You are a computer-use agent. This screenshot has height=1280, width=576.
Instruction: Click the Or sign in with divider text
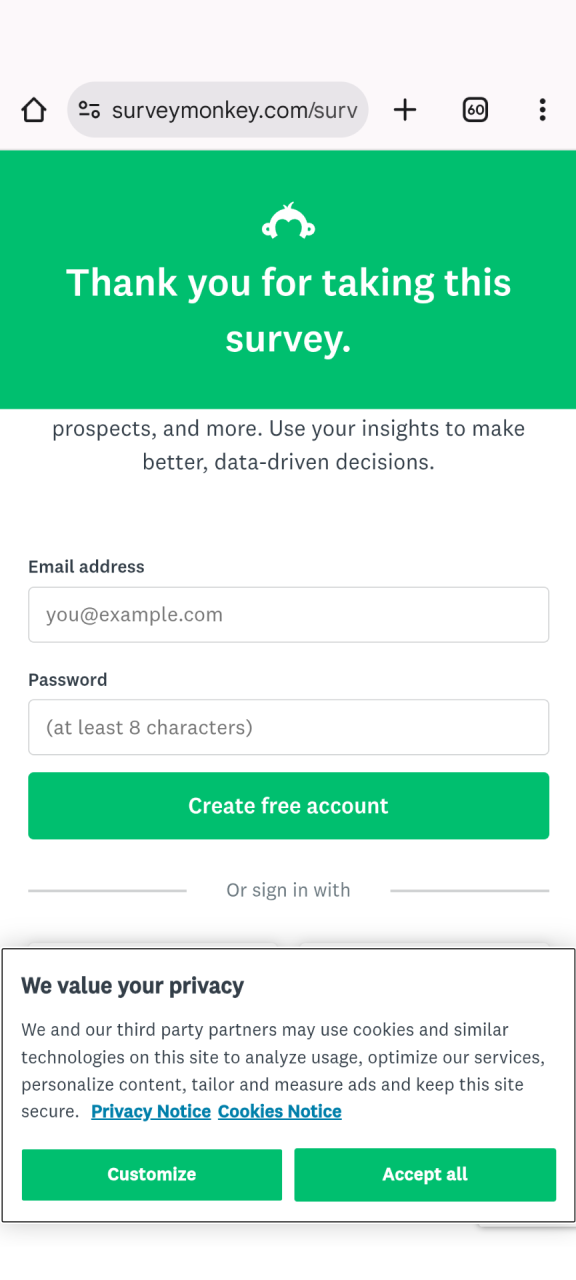click(x=288, y=890)
